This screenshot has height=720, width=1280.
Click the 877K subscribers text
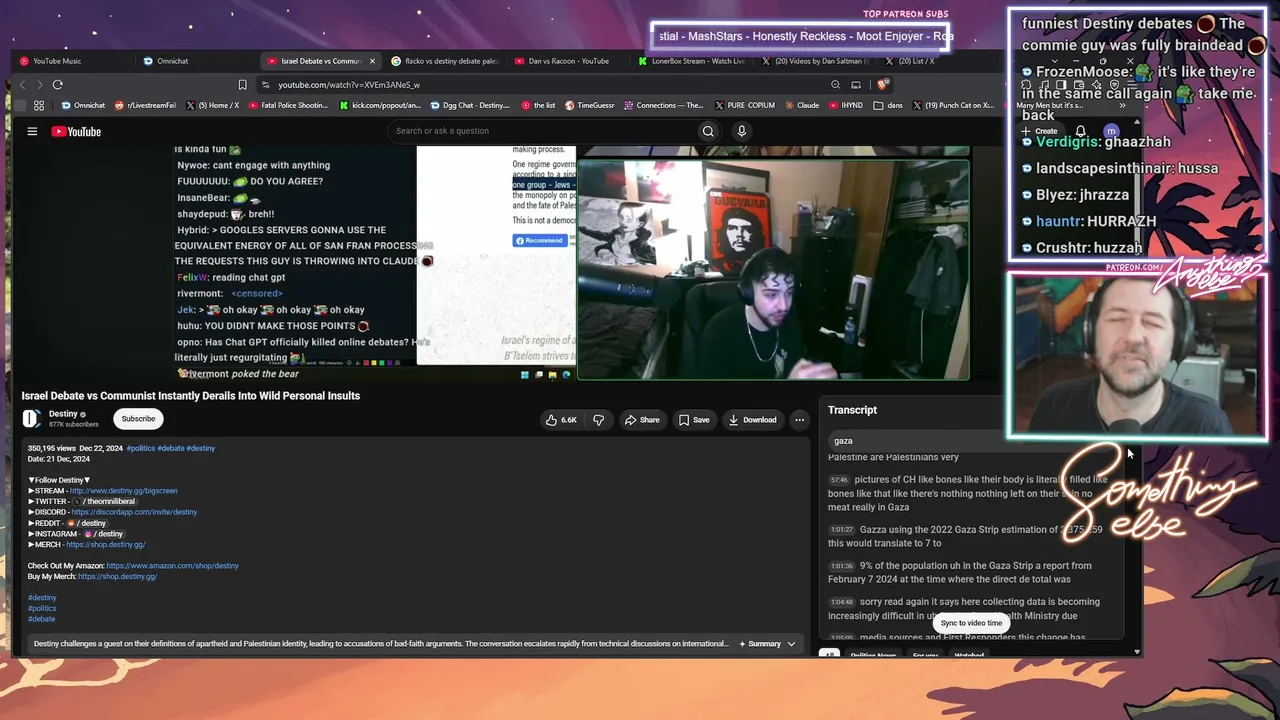pos(74,425)
